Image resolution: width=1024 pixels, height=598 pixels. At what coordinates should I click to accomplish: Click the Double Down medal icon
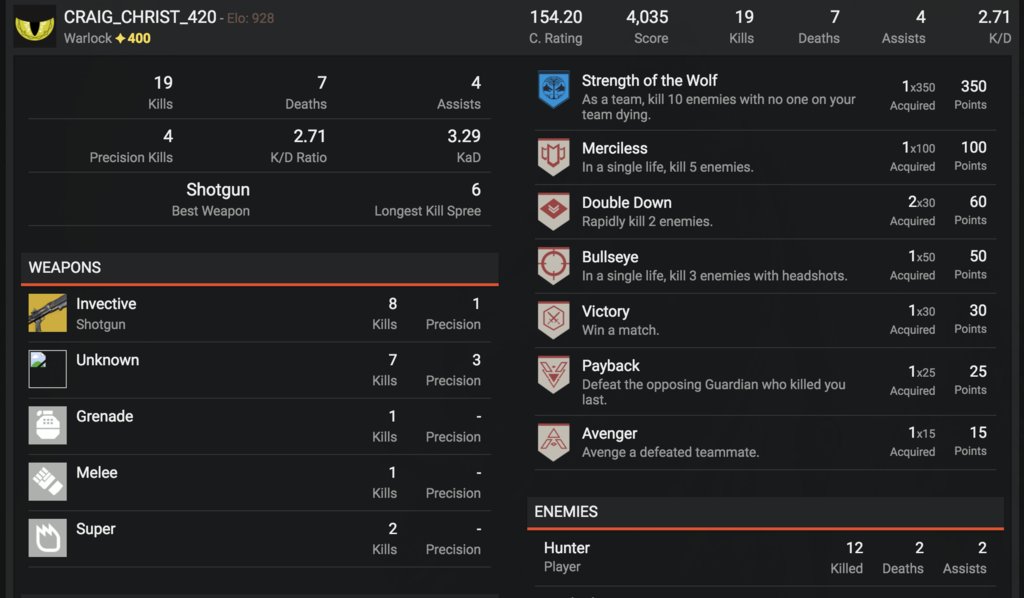point(554,211)
